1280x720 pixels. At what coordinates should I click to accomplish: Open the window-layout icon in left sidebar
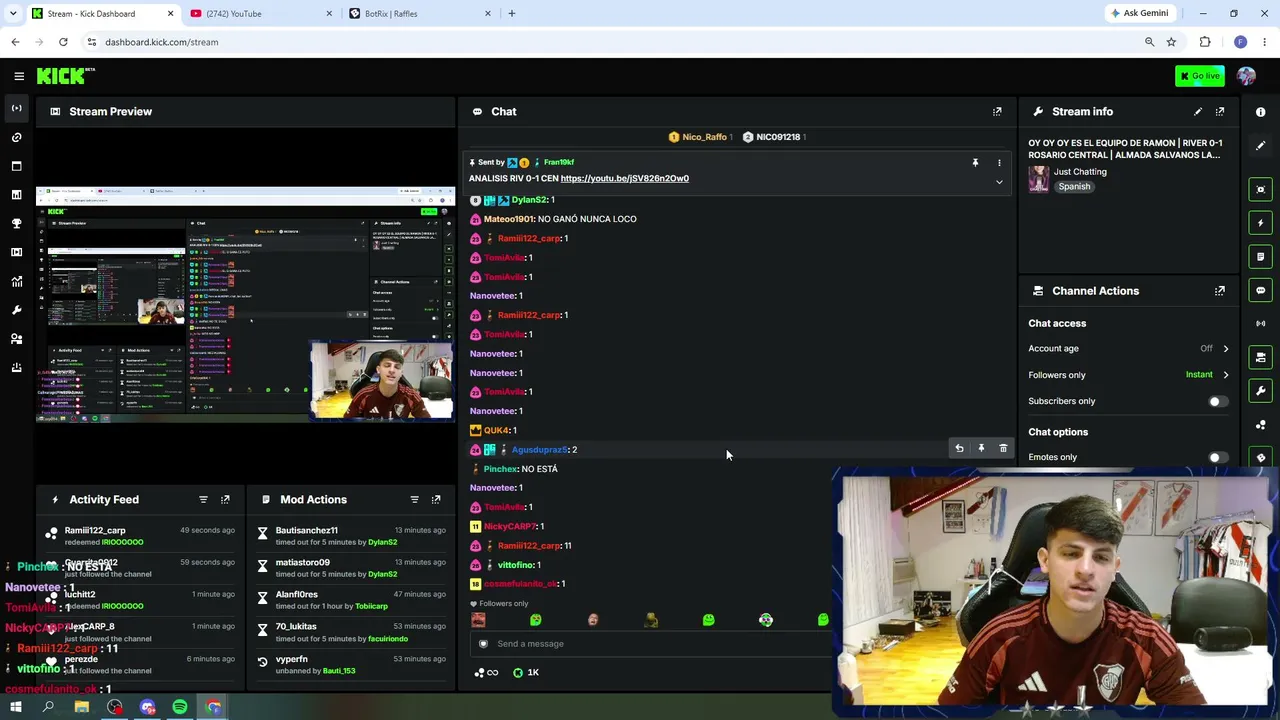16,166
